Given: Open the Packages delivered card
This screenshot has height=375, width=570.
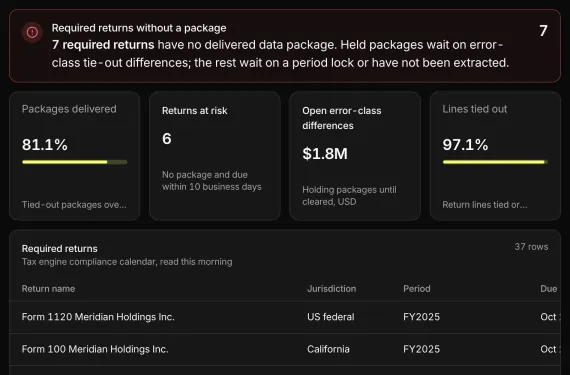Looking at the screenshot, I should (x=75, y=156).
